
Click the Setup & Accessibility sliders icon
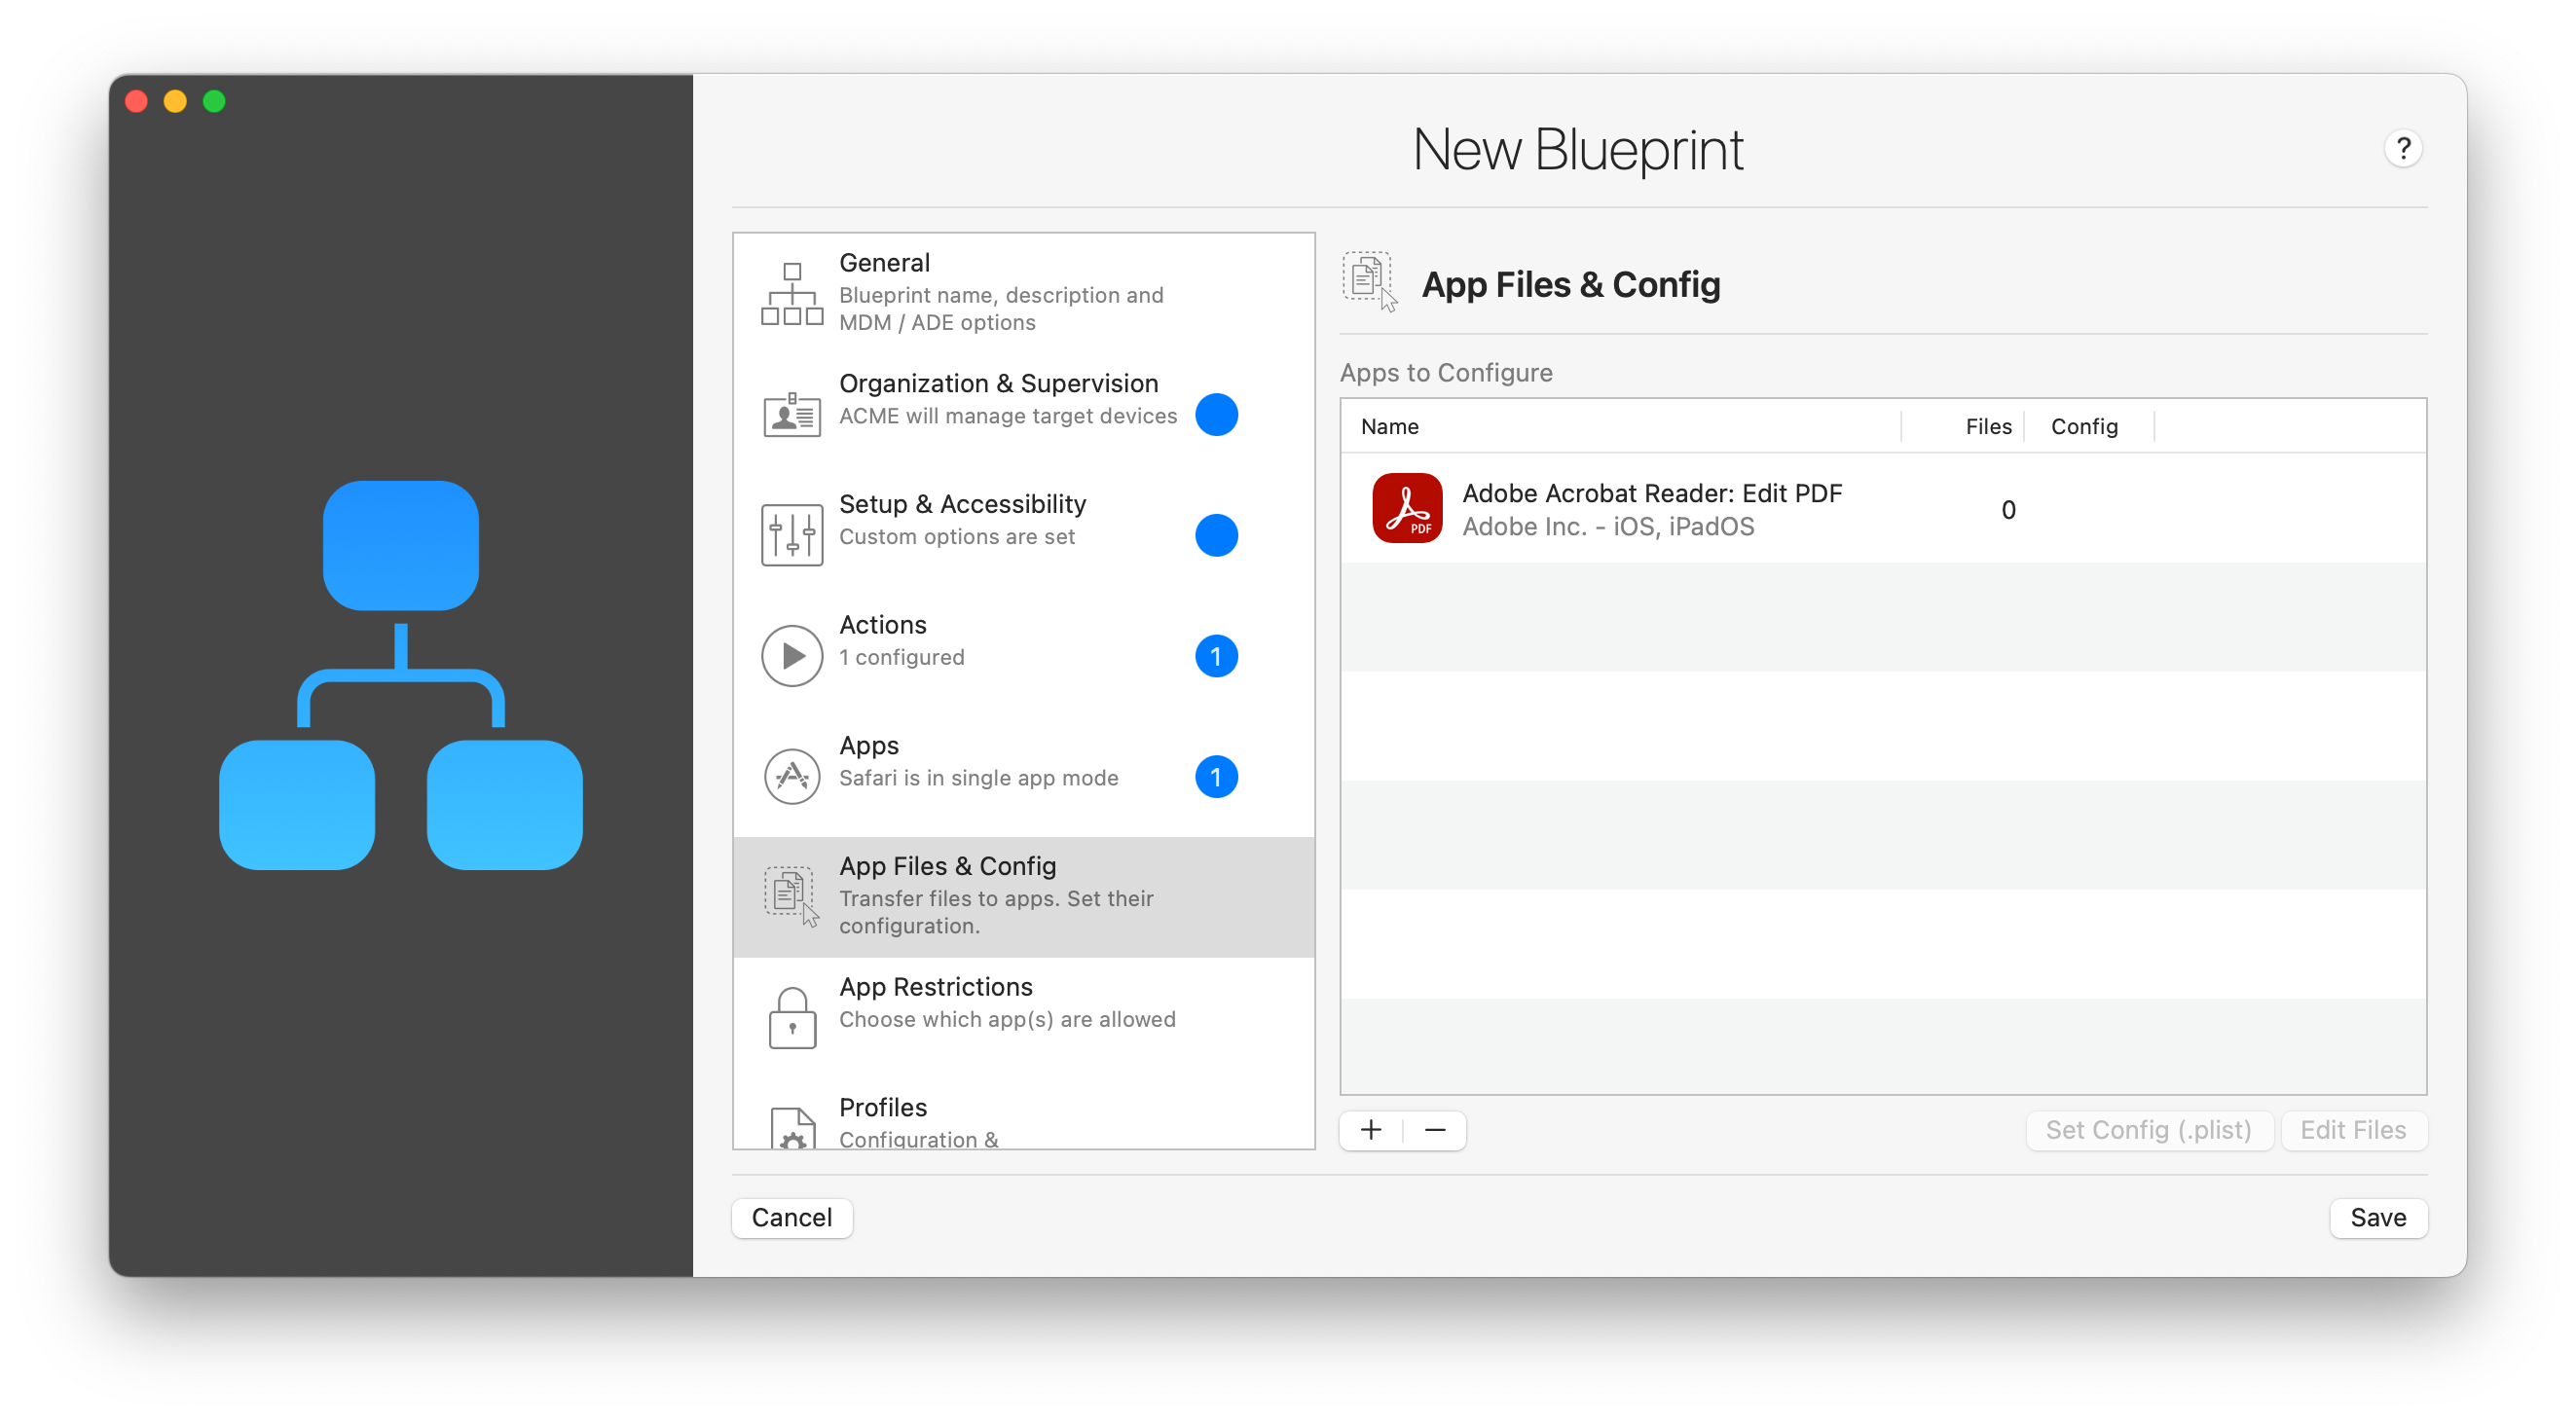(791, 534)
